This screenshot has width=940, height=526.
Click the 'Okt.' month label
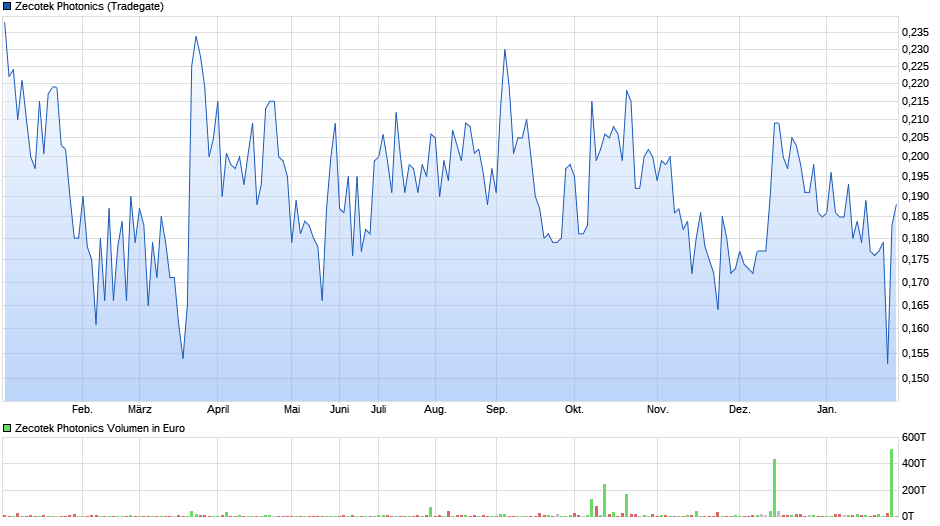tap(574, 410)
